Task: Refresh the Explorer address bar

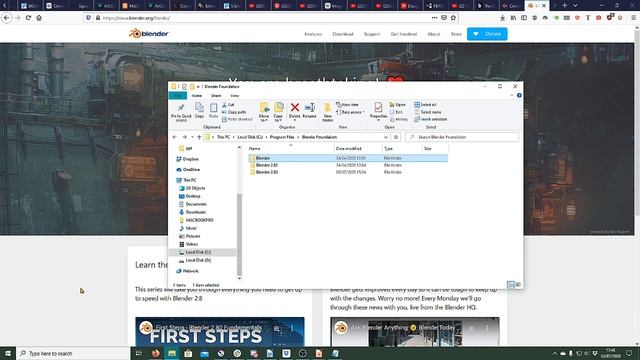Action: coord(396,137)
